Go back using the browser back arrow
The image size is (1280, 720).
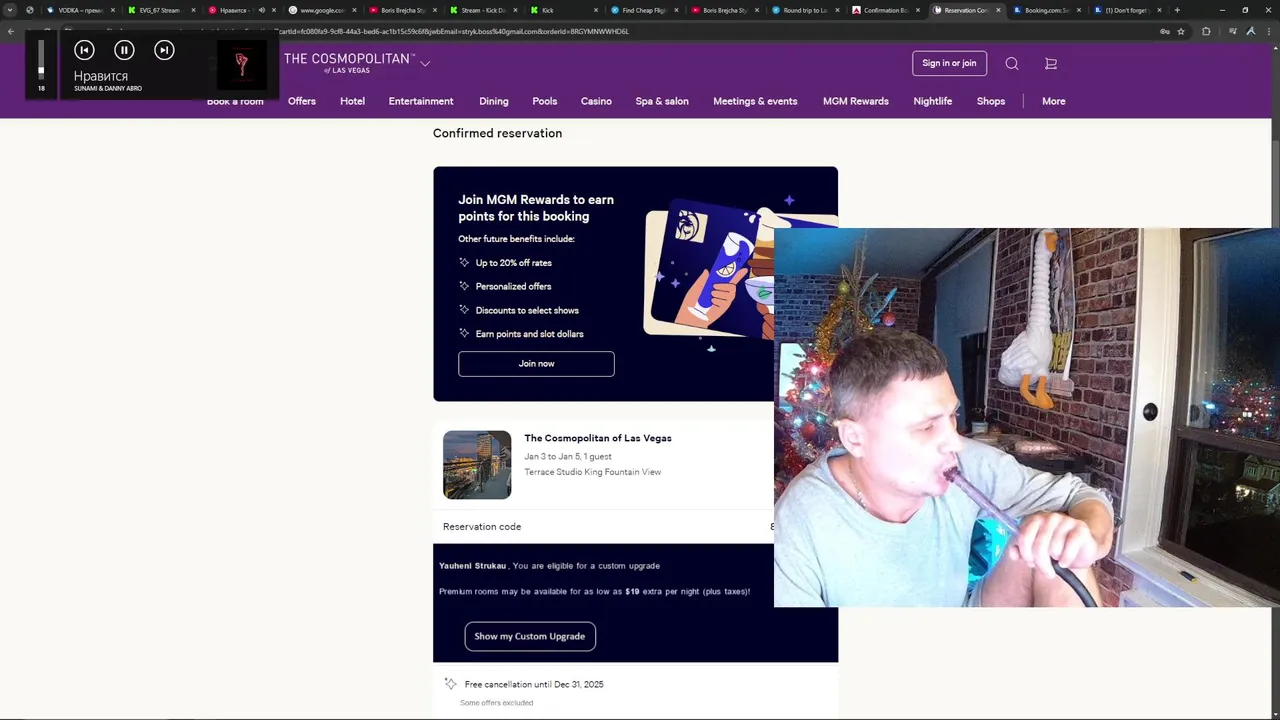click(x=11, y=31)
